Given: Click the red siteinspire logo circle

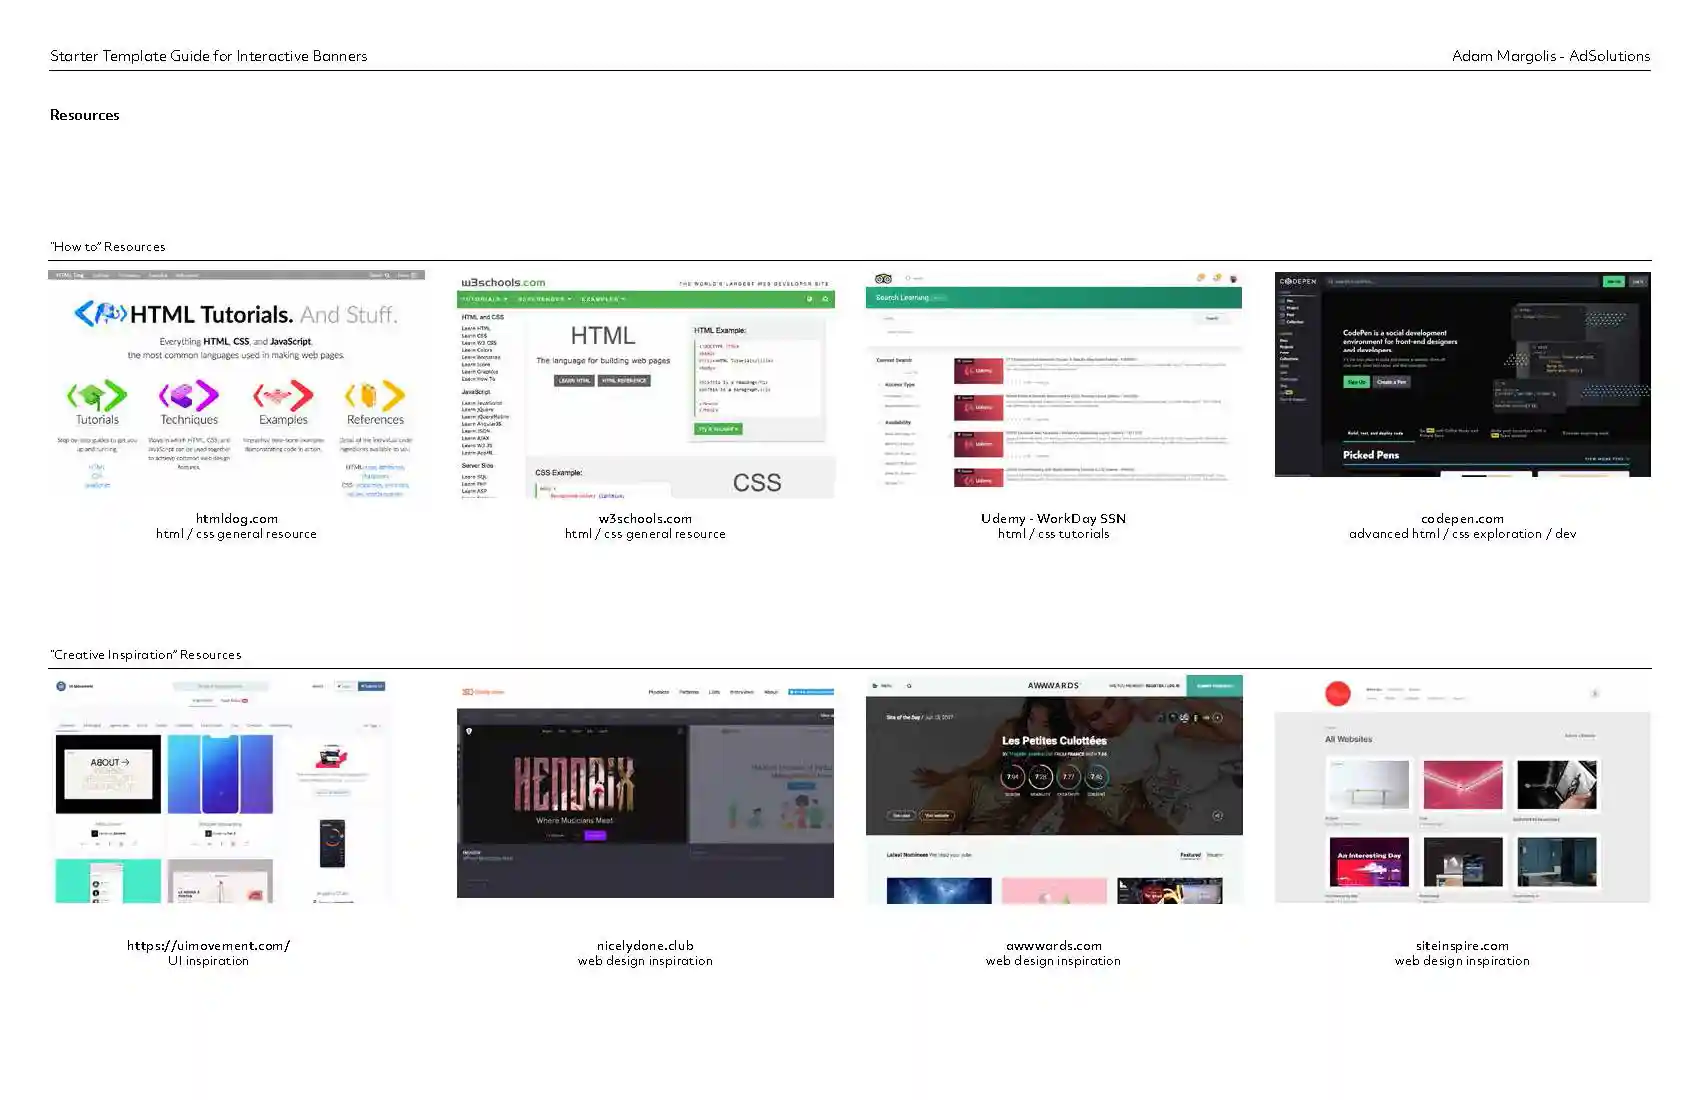Looking at the screenshot, I should [x=1338, y=693].
